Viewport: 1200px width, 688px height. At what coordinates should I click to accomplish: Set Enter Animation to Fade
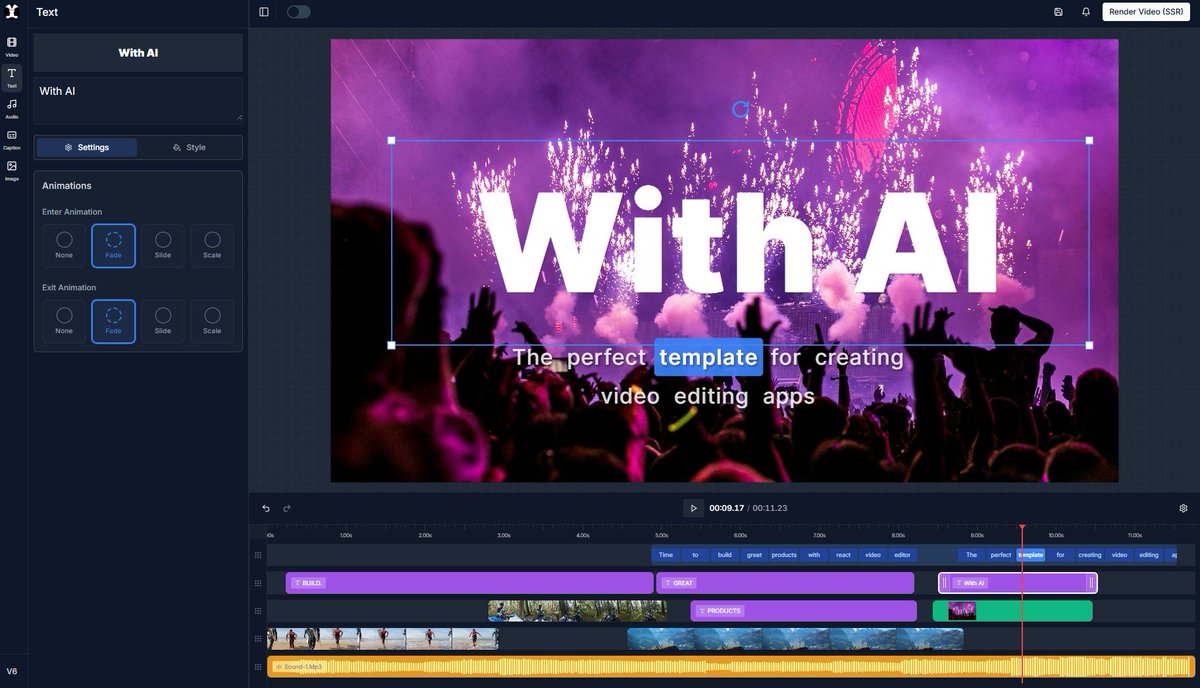coord(113,245)
